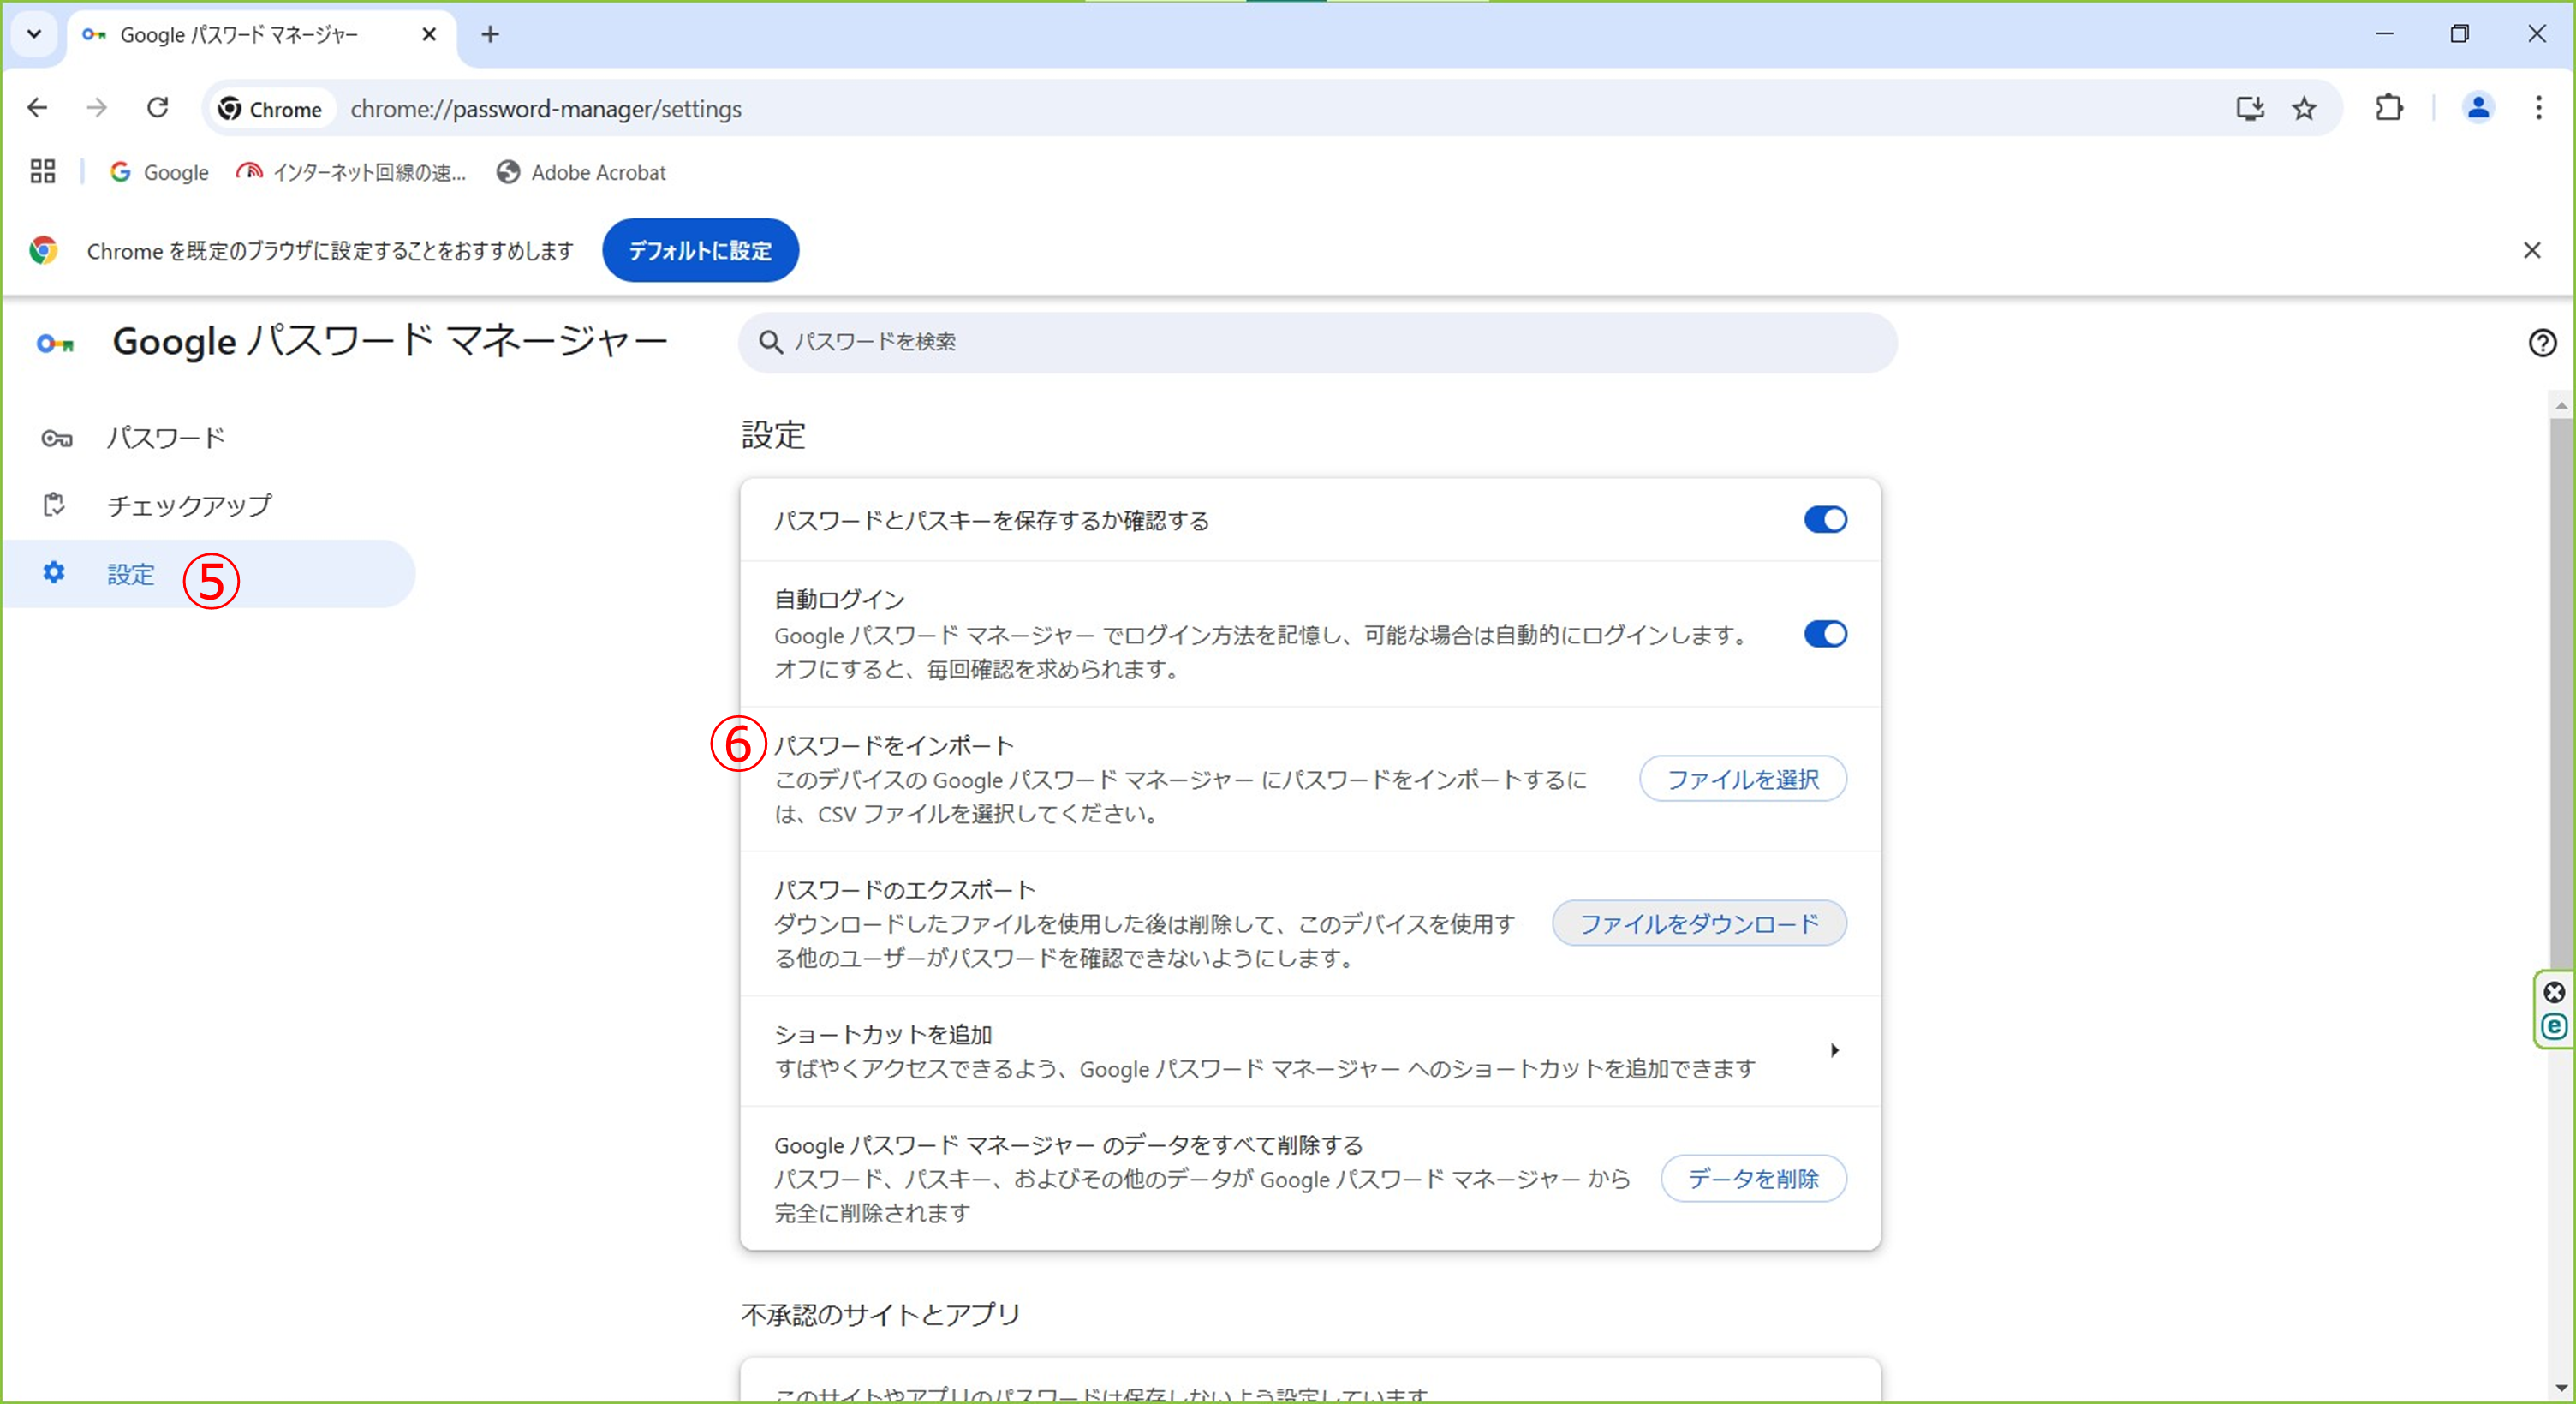Click the profile avatar icon
2576x1404 pixels.
coord(2477,108)
